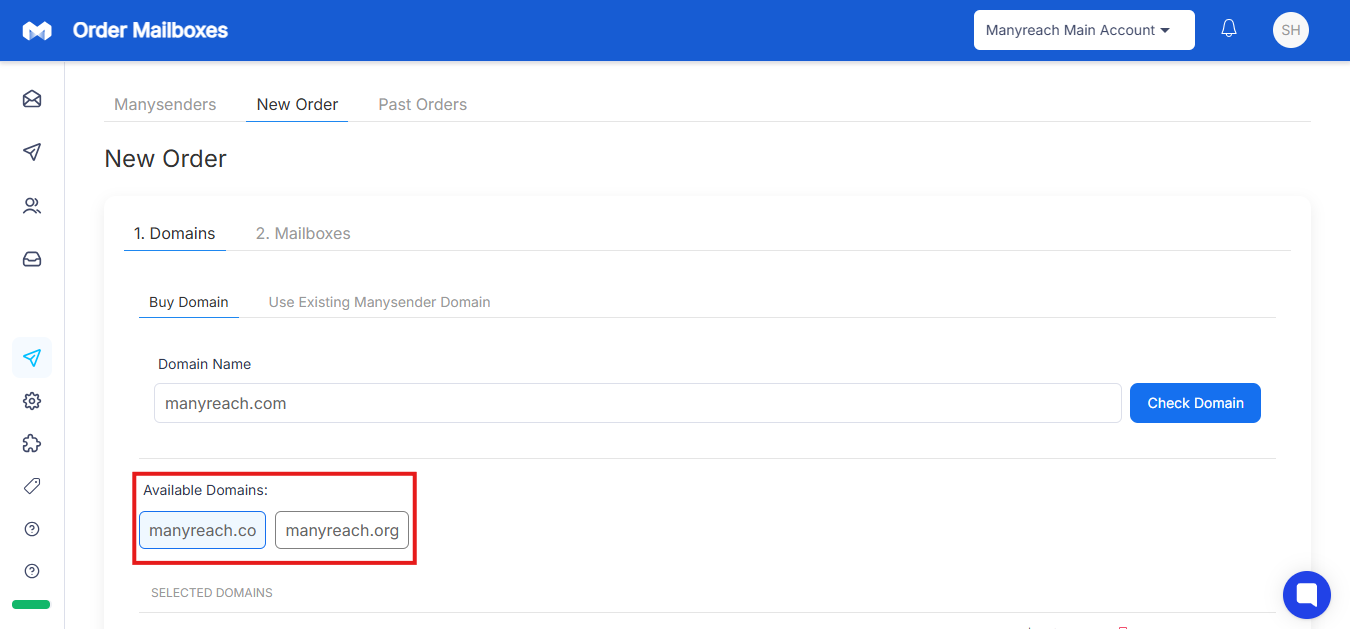Click the New Order heading text
Screen dimensions: 1350x629
pyautogui.click(x=165, y=159)
